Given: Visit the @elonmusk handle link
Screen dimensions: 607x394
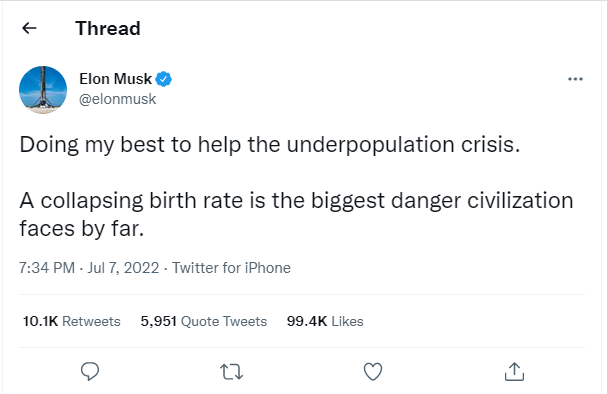Looking at the screenshot, I should [x=118, y=99].
